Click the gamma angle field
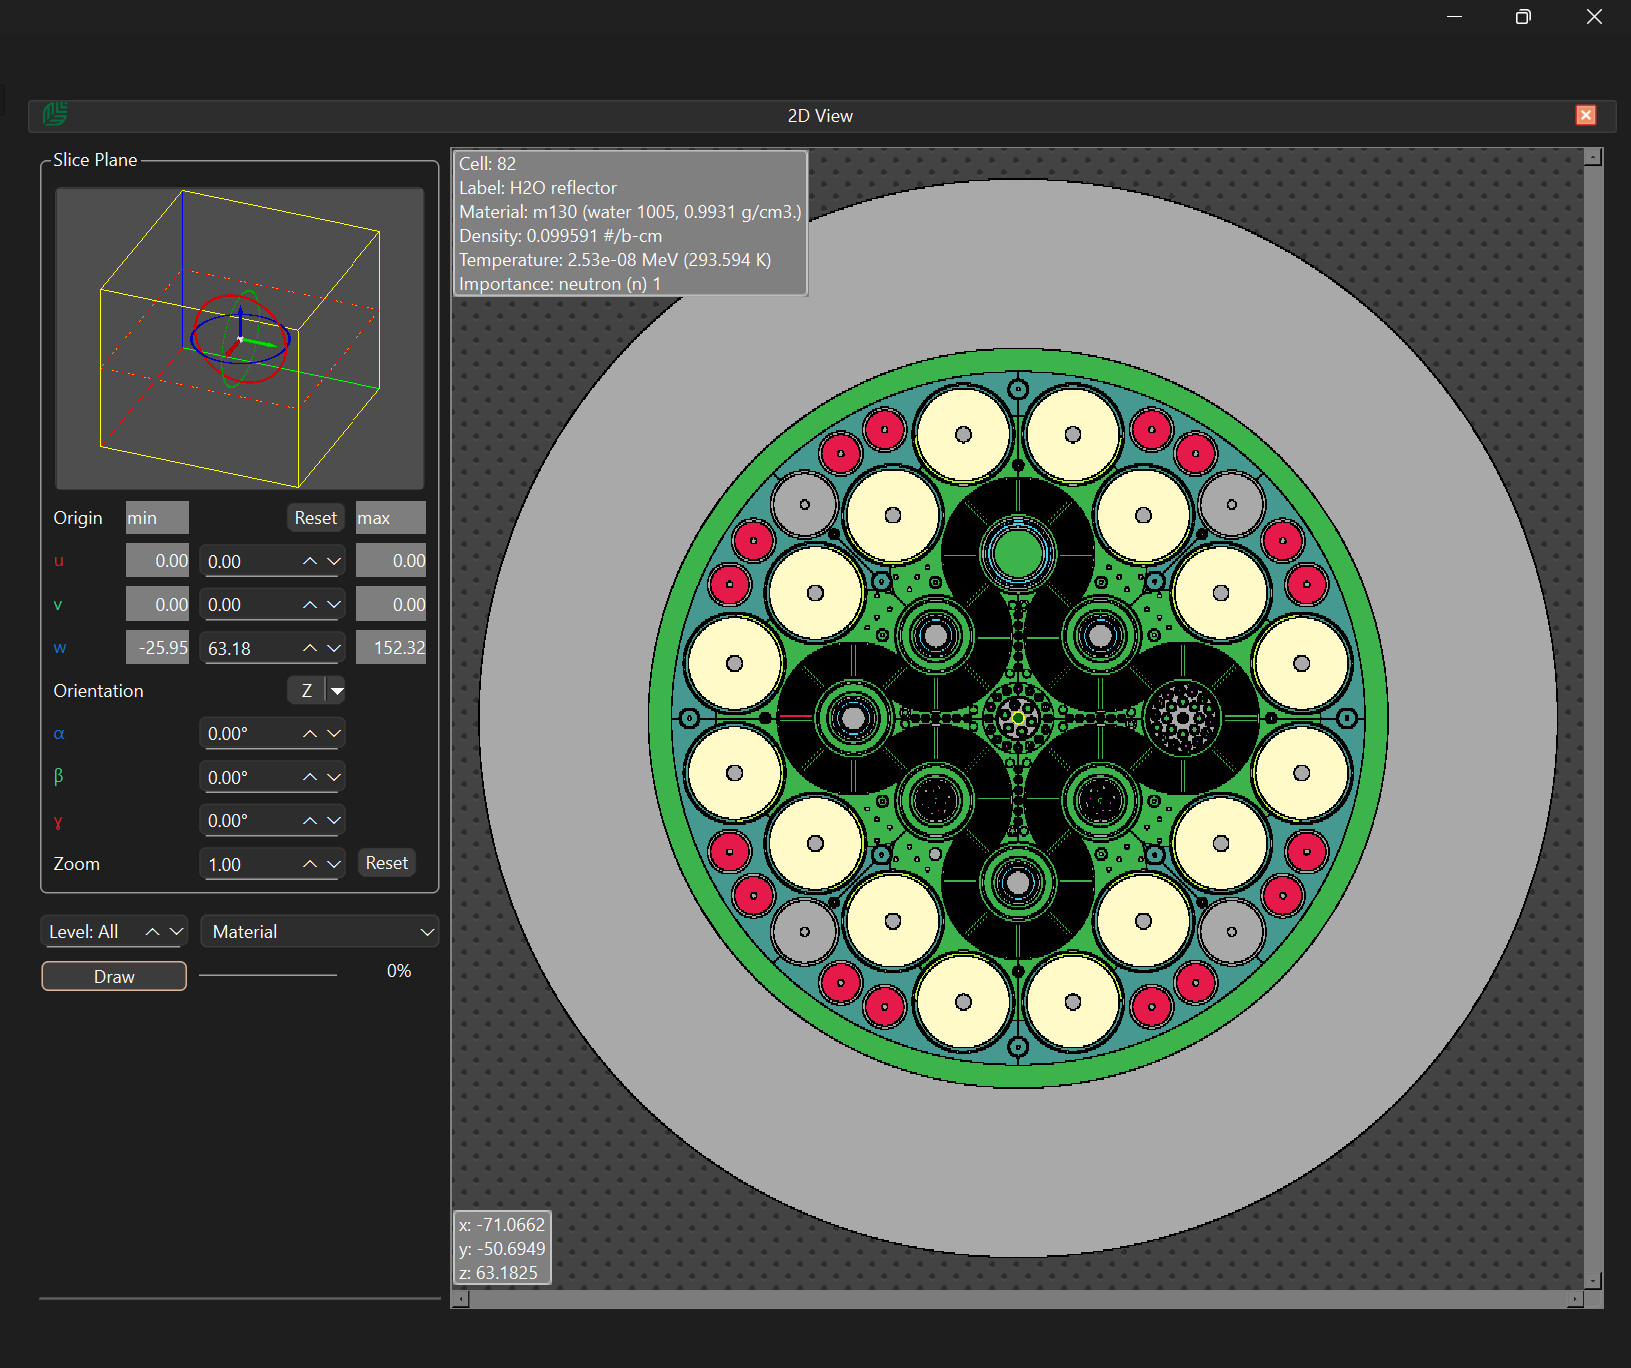Screen dimensions: 1631x1368 click(249, 821)
